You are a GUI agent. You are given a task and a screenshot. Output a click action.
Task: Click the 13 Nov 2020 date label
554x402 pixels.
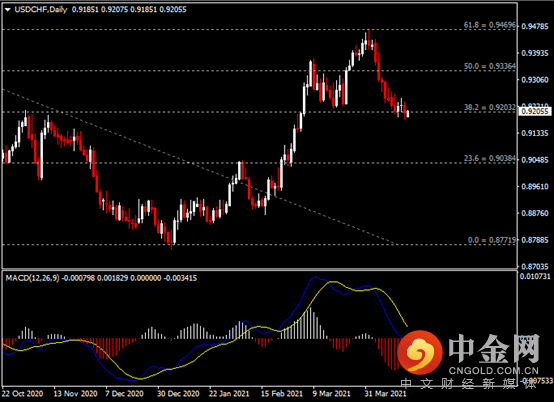pyautogui.click(x=75, y=394)
